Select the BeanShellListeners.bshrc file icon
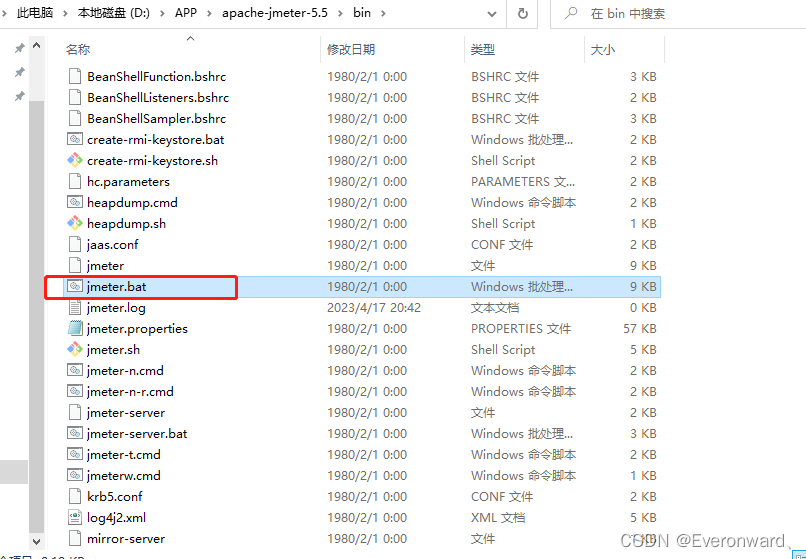The image size is (806, 559). pos(75,98)
